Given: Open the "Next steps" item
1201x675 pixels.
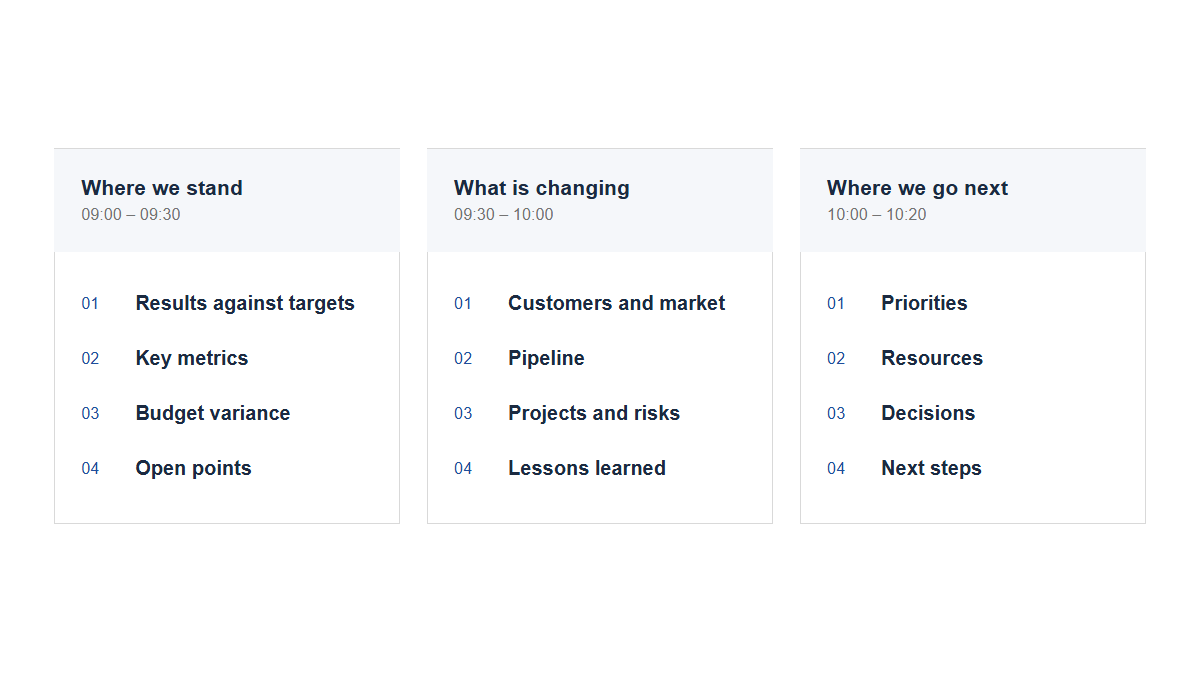Looking at the screenshot, I should [931, 468].
